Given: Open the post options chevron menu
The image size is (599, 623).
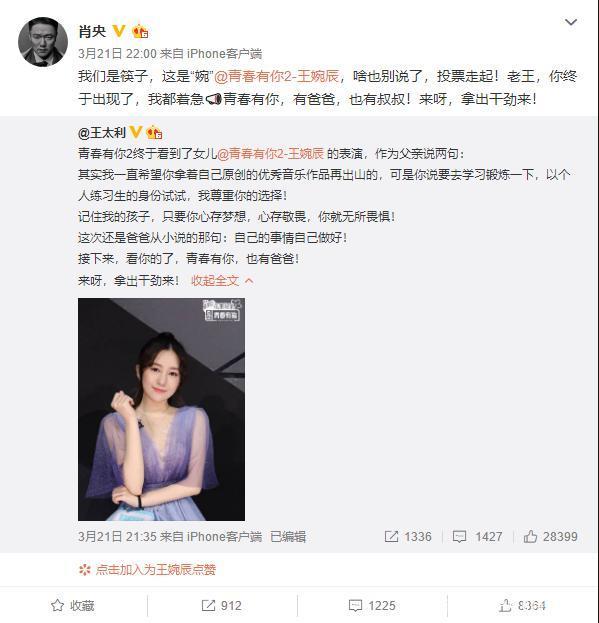Looking at the screenshot, I should click(x=571, y=22).
